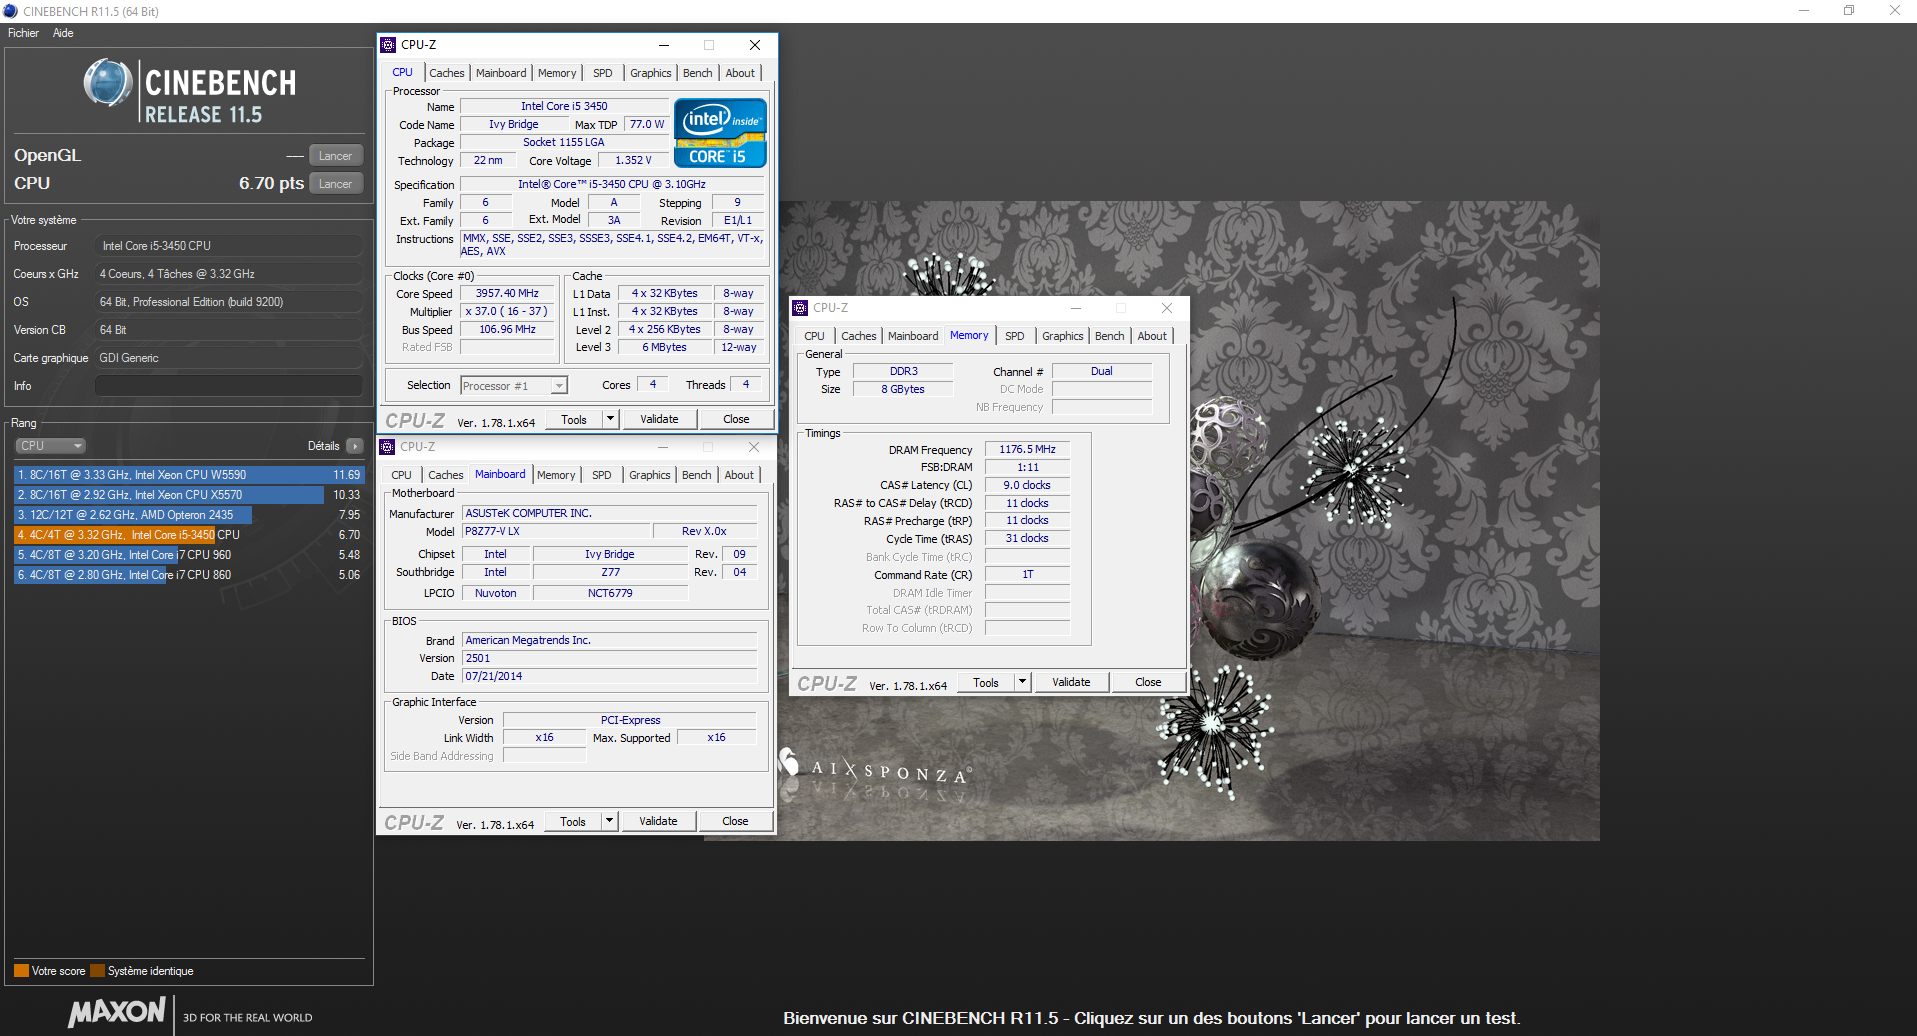1917x1036 pixels.
Task: Select Graphics tab in Mainboard CPU-Z window
Action: pos(650,475)
